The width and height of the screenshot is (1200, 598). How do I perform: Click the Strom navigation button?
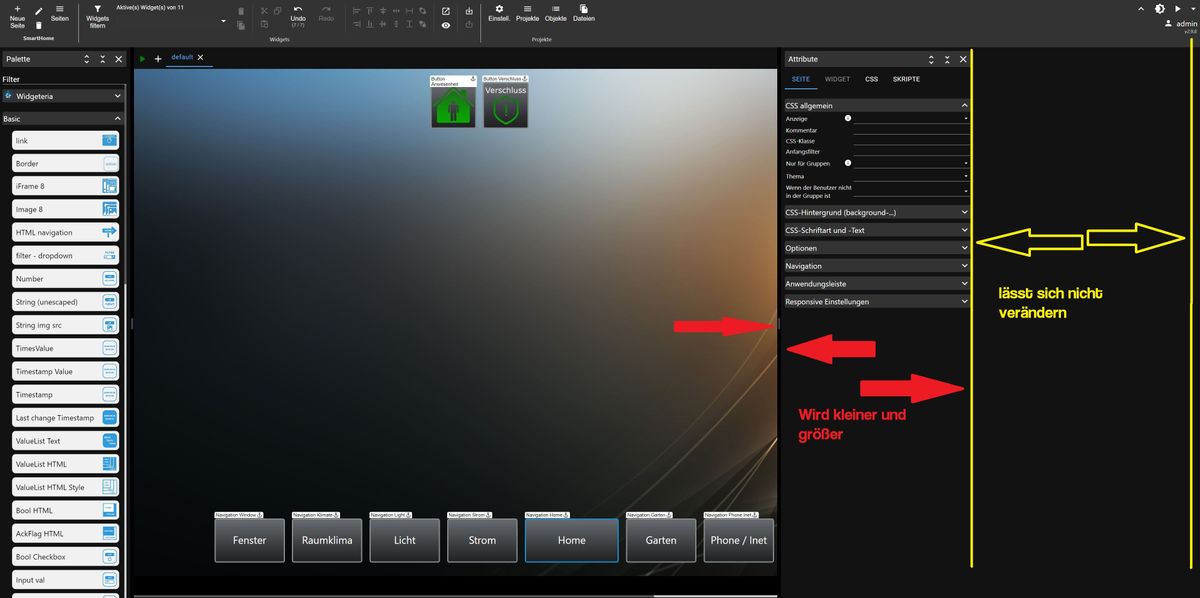click(x=481, y=540)
